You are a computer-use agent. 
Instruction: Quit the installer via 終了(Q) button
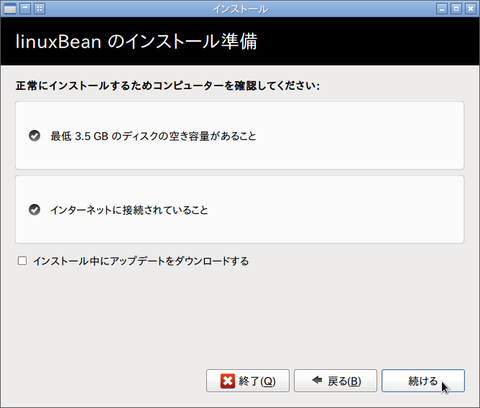248,380
